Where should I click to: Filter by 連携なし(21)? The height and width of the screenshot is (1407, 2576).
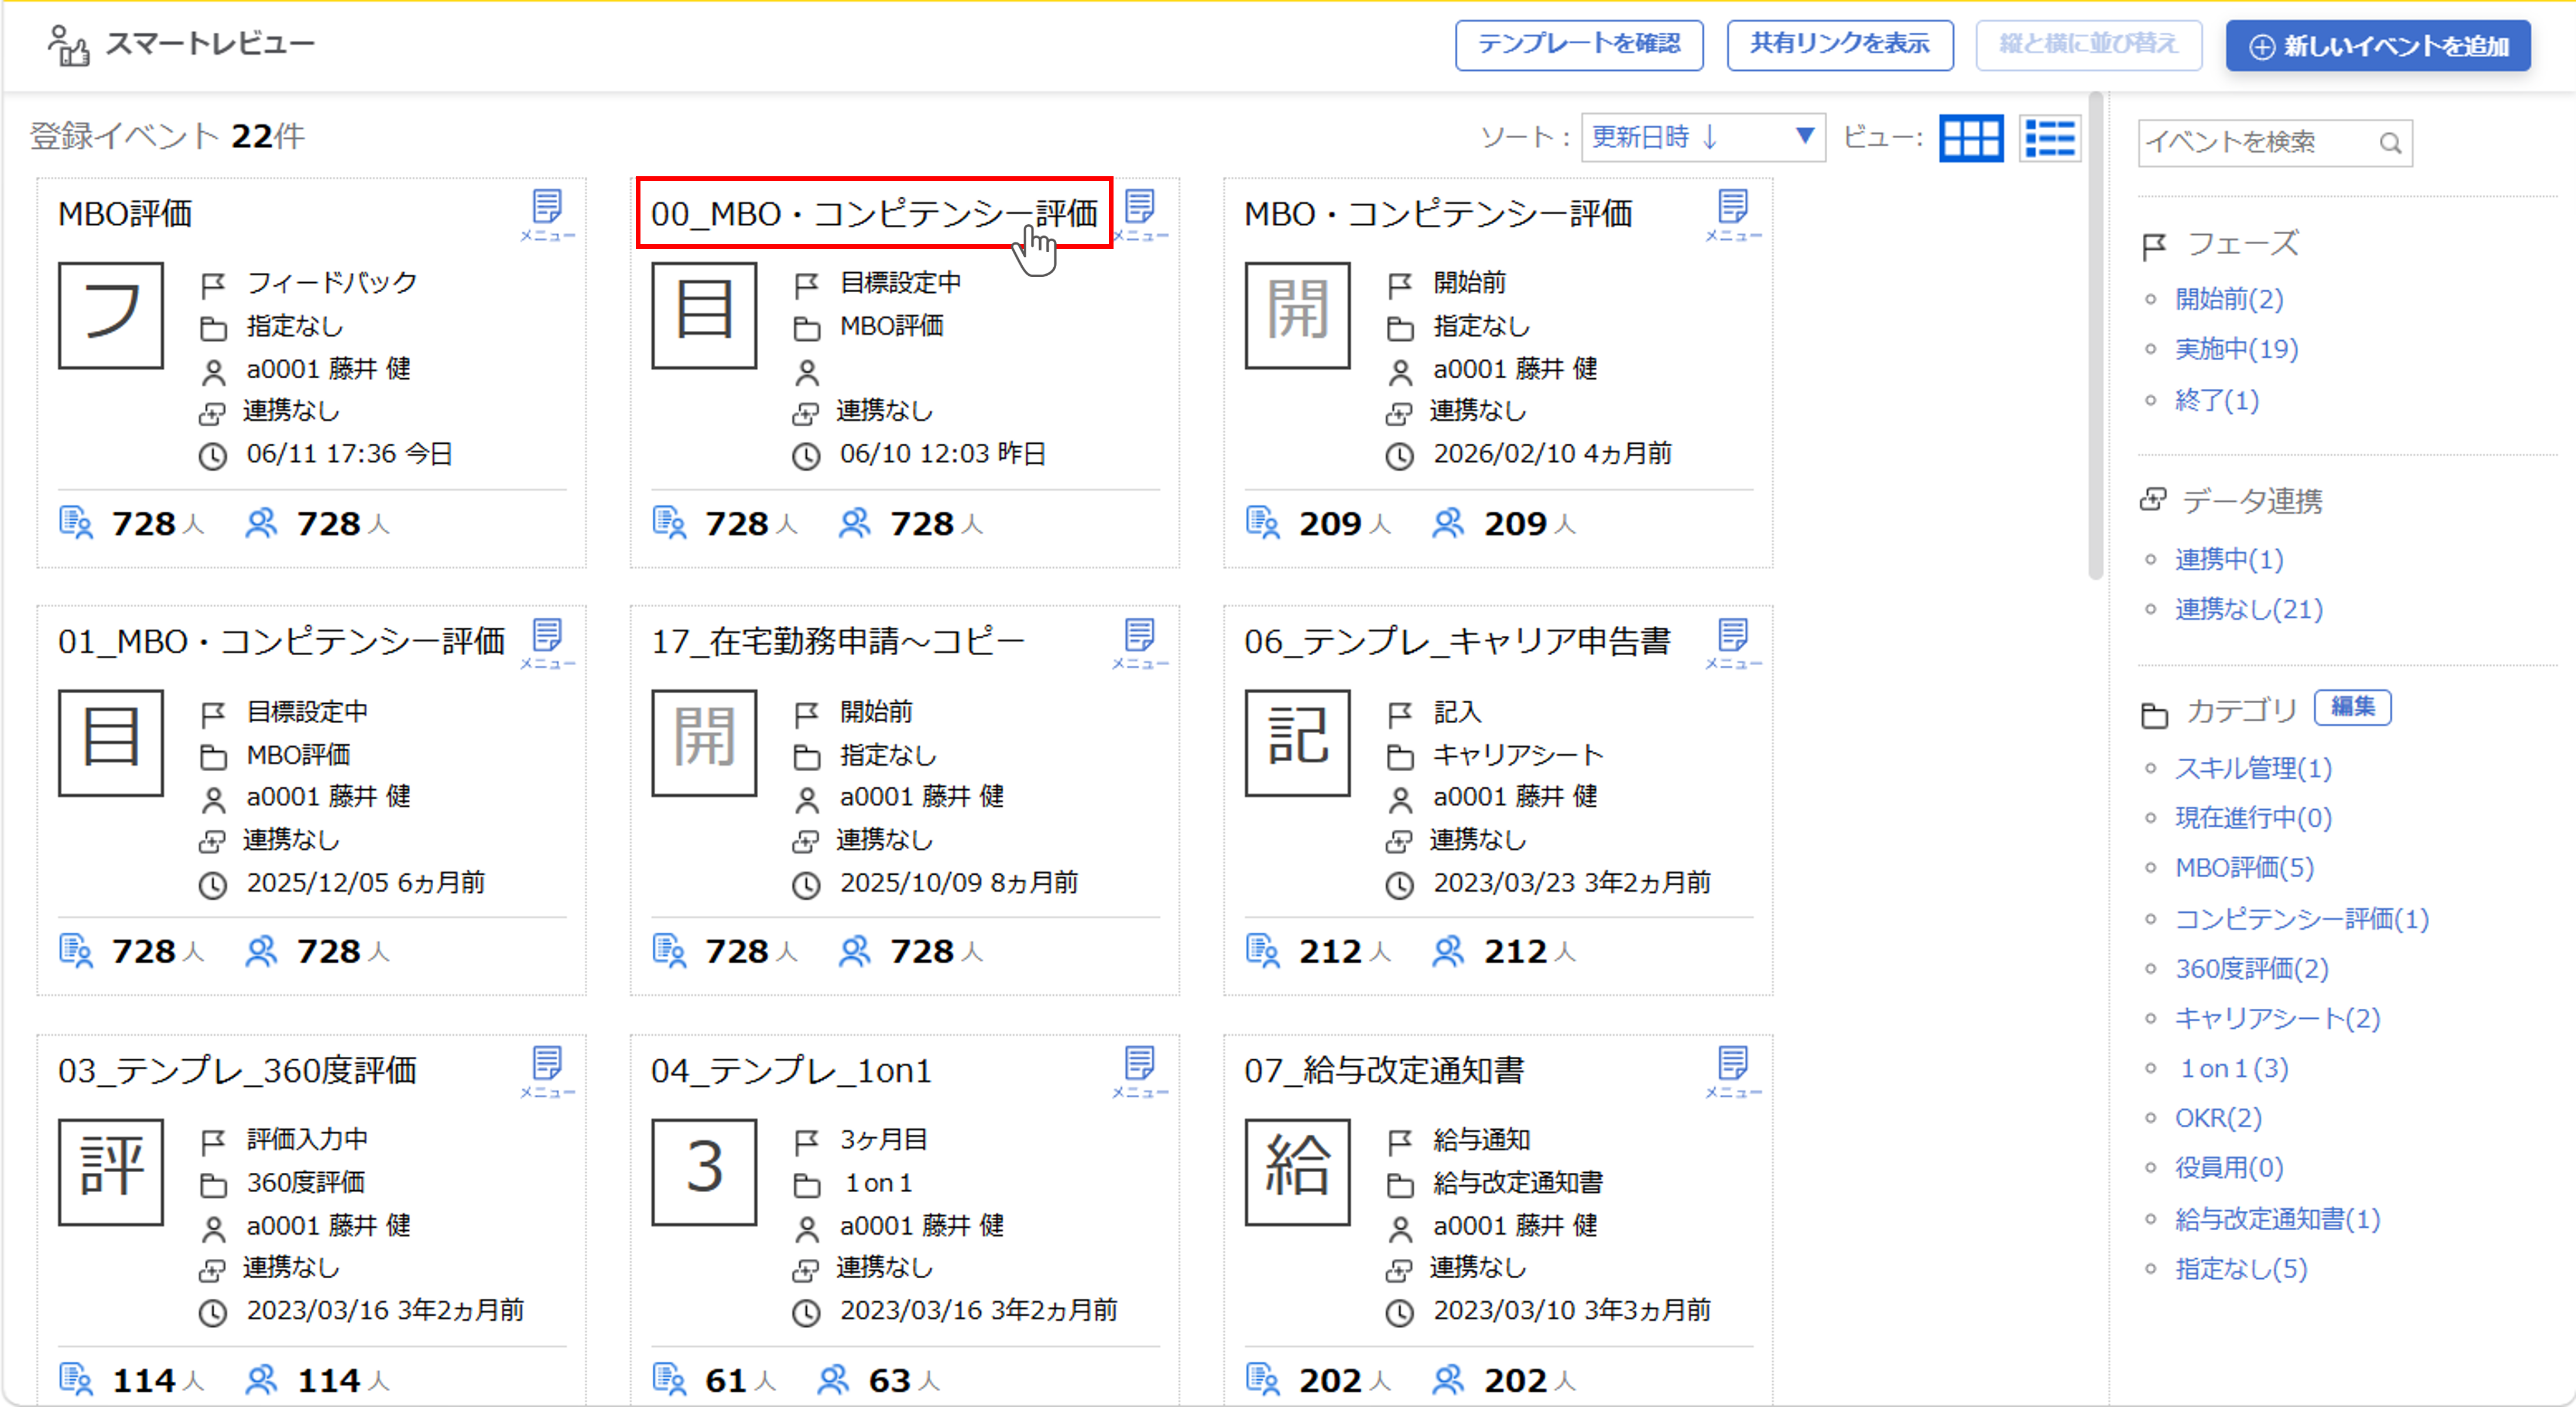[2249, 609]
